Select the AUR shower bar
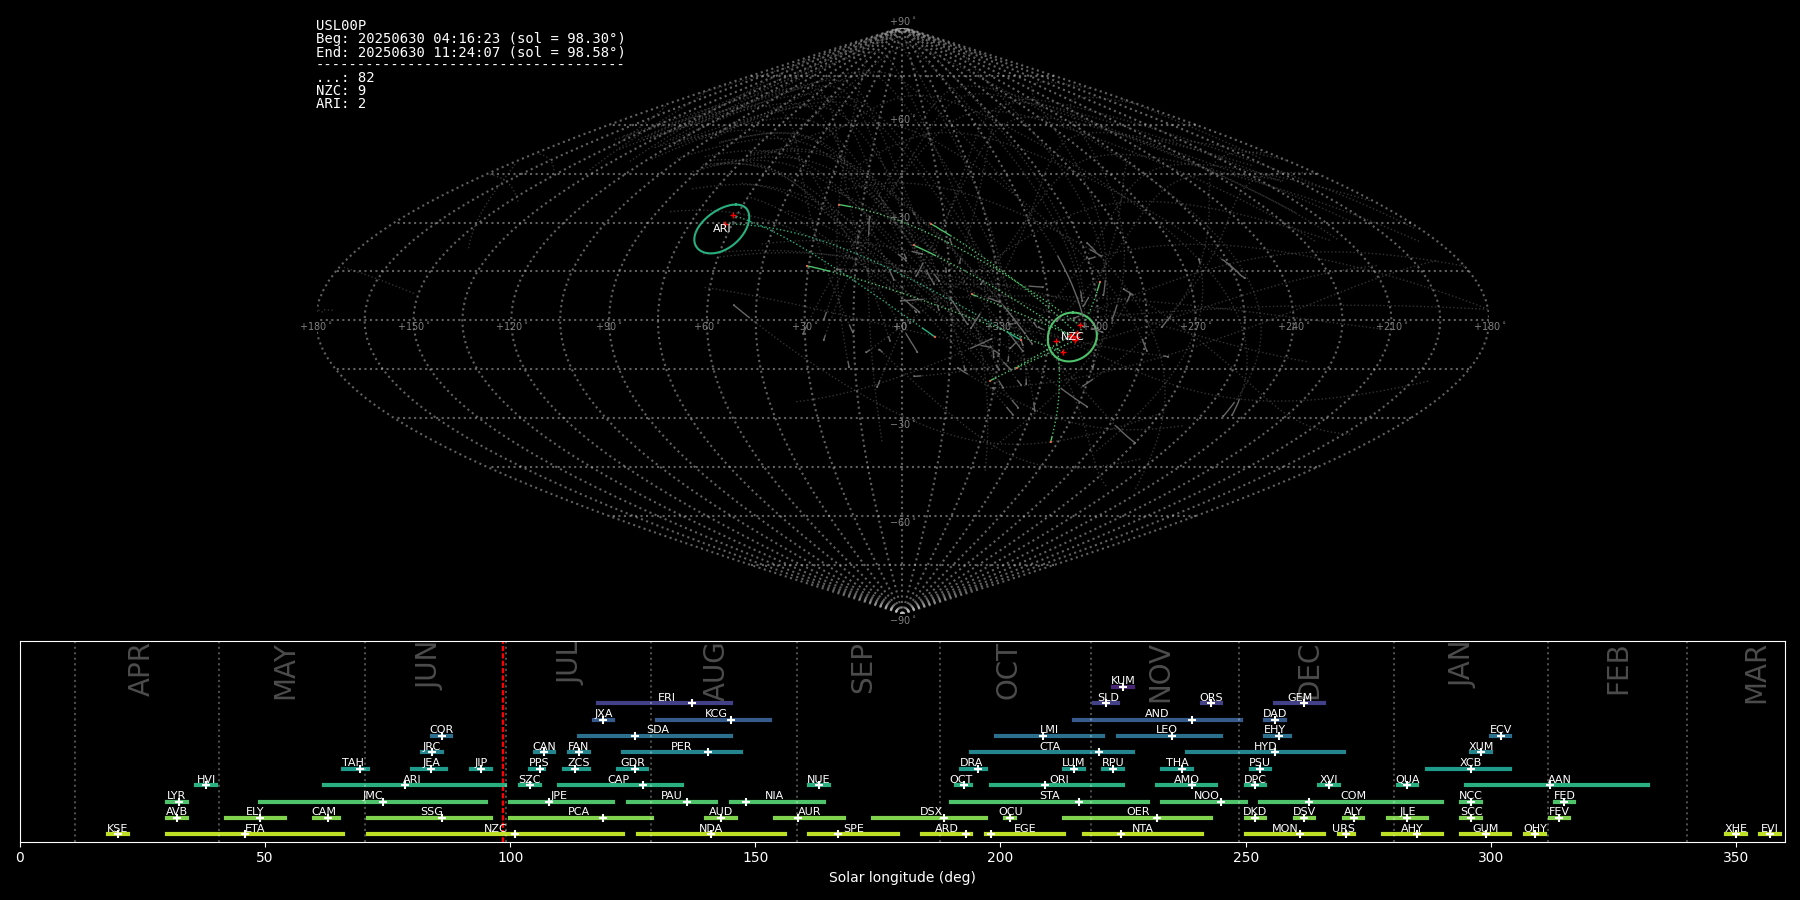1800x900 pixels. click(809, 818)
